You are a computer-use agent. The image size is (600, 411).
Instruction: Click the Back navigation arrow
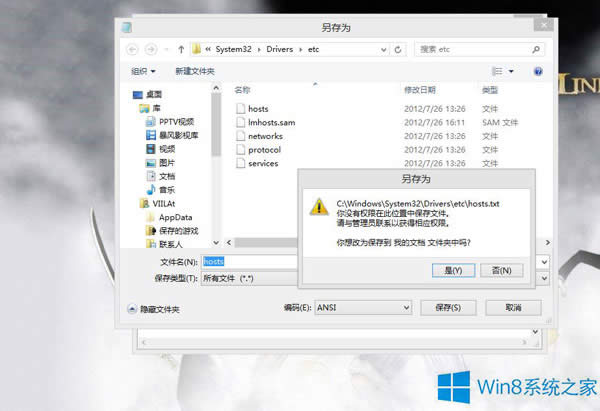coord(132,49)
